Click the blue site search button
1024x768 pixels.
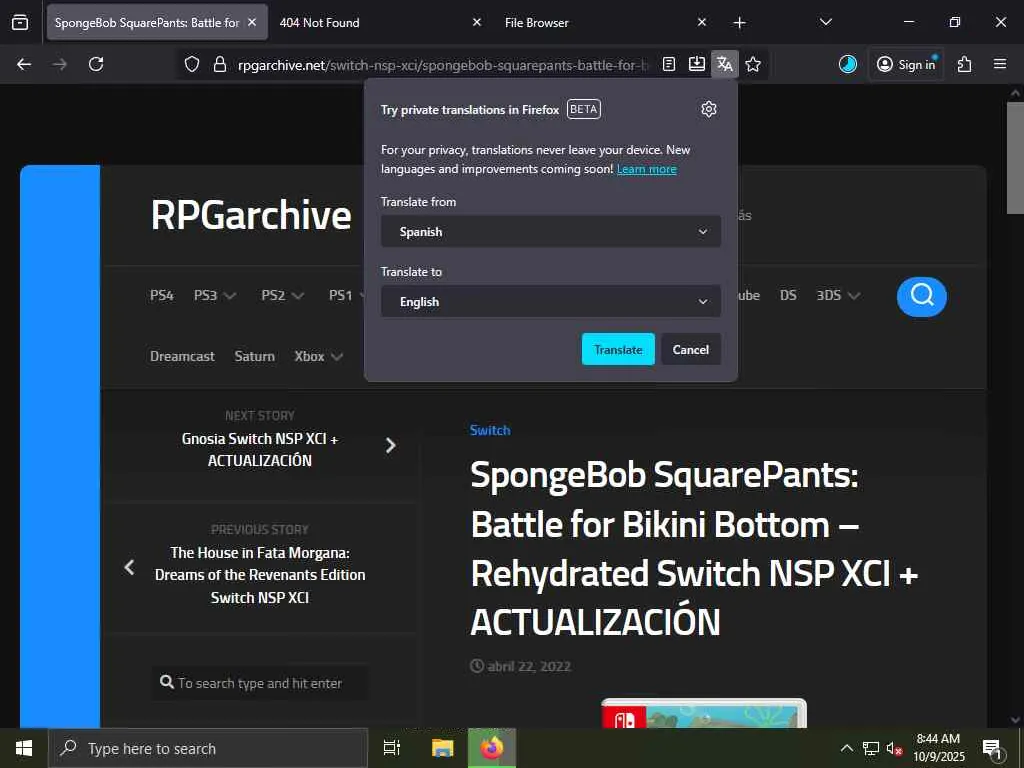click(x=921, y=296)
